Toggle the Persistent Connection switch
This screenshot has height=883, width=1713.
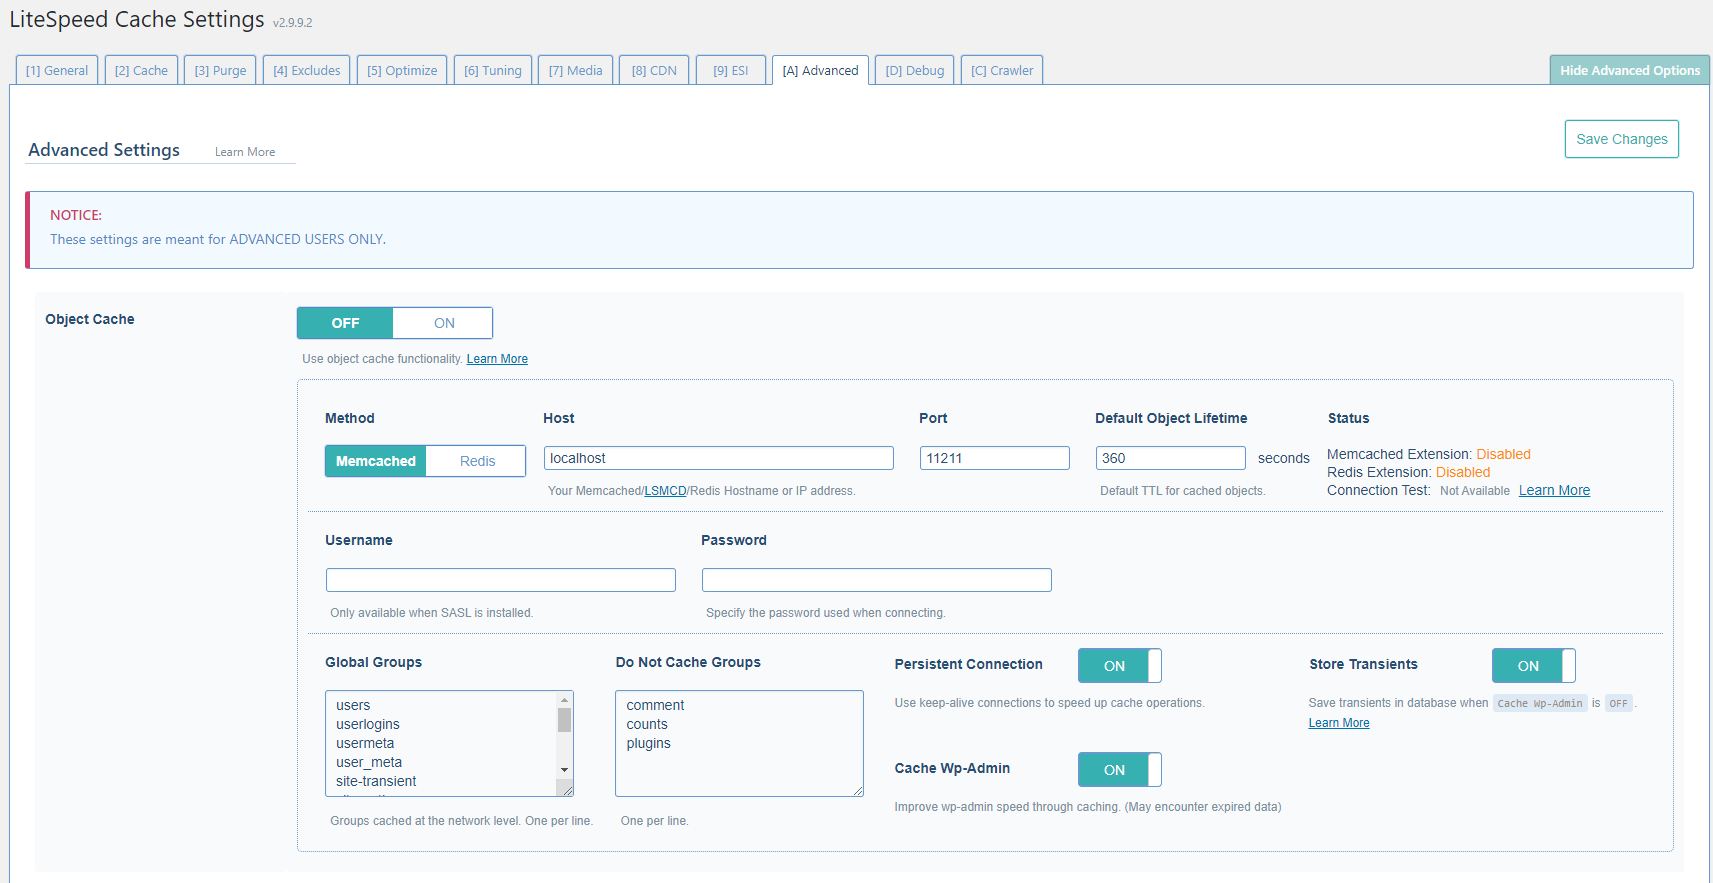tap(1120, 666)
